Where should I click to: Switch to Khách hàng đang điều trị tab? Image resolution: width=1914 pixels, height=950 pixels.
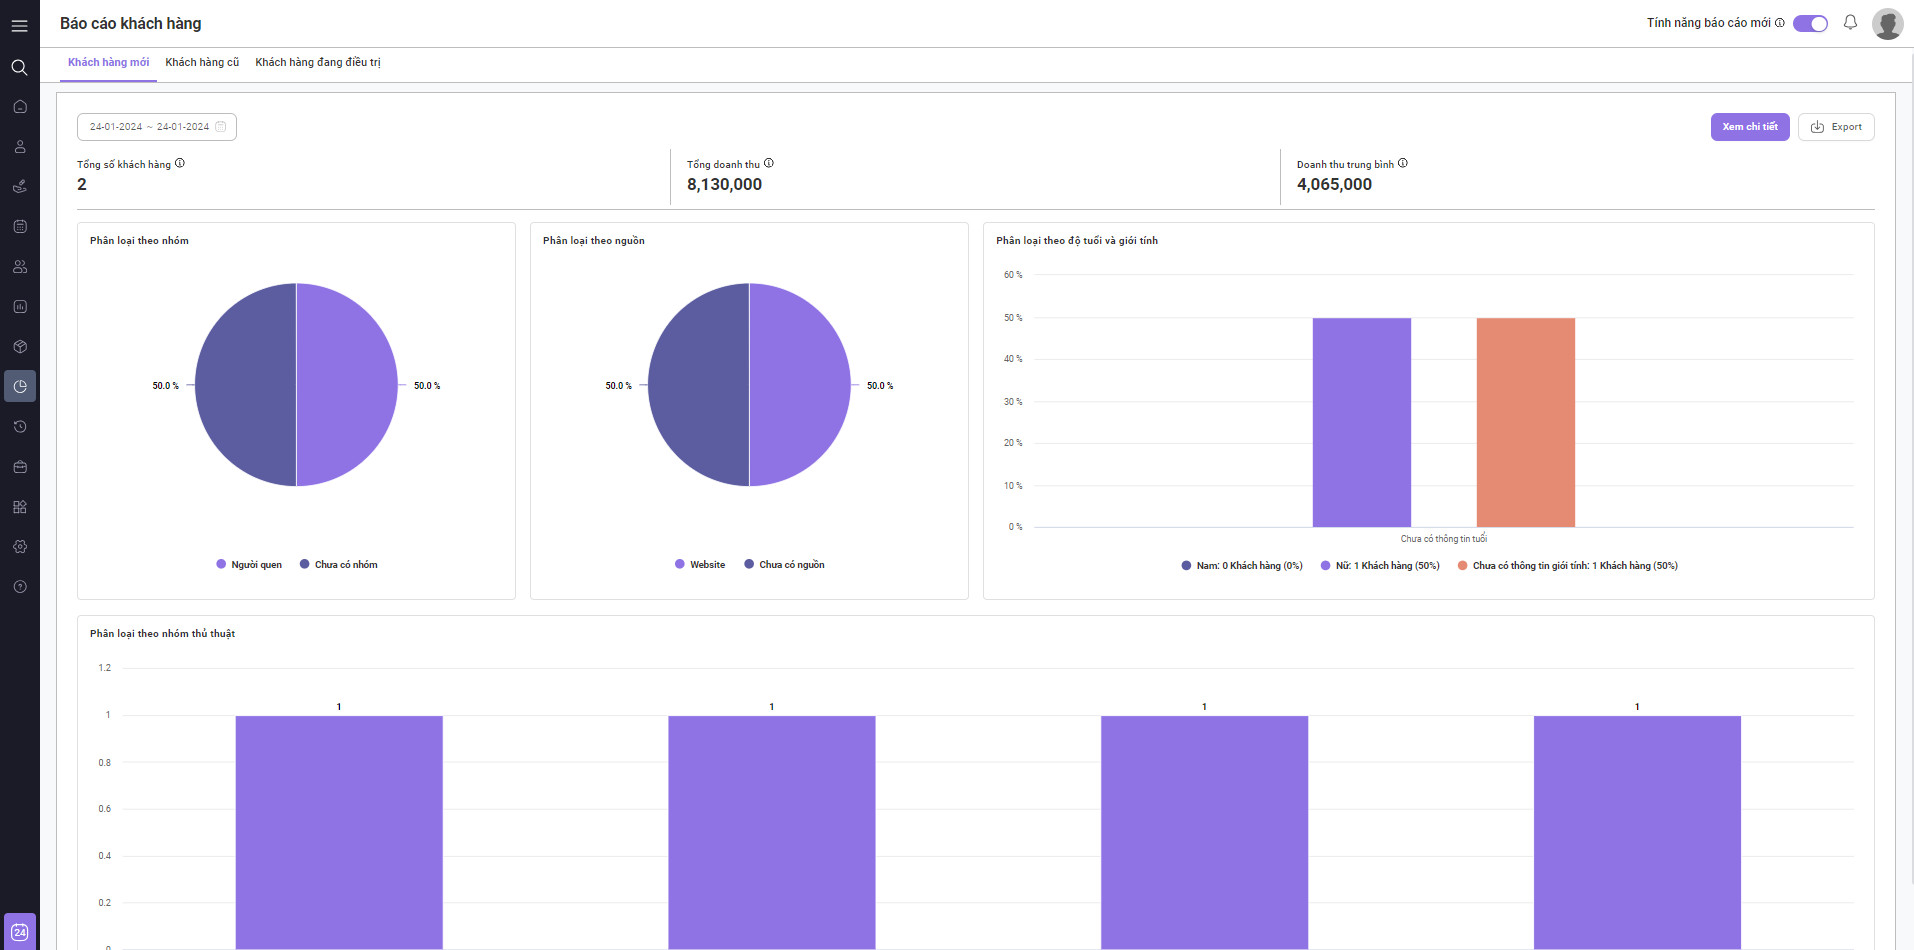318,62
